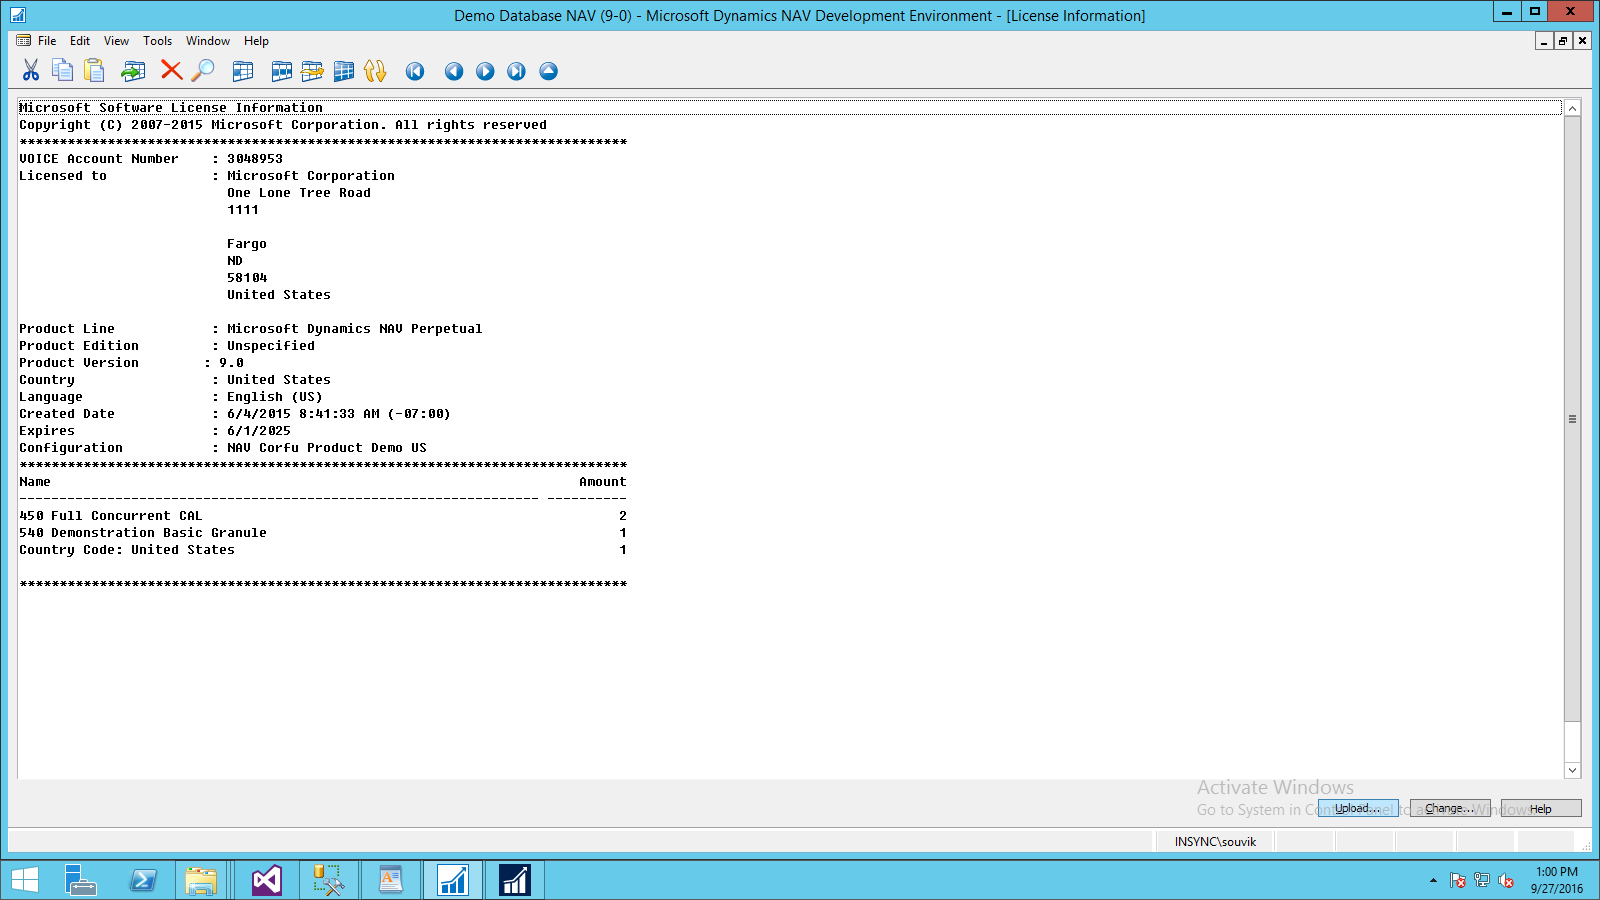Open the Help menu

[x=256, y=41]
